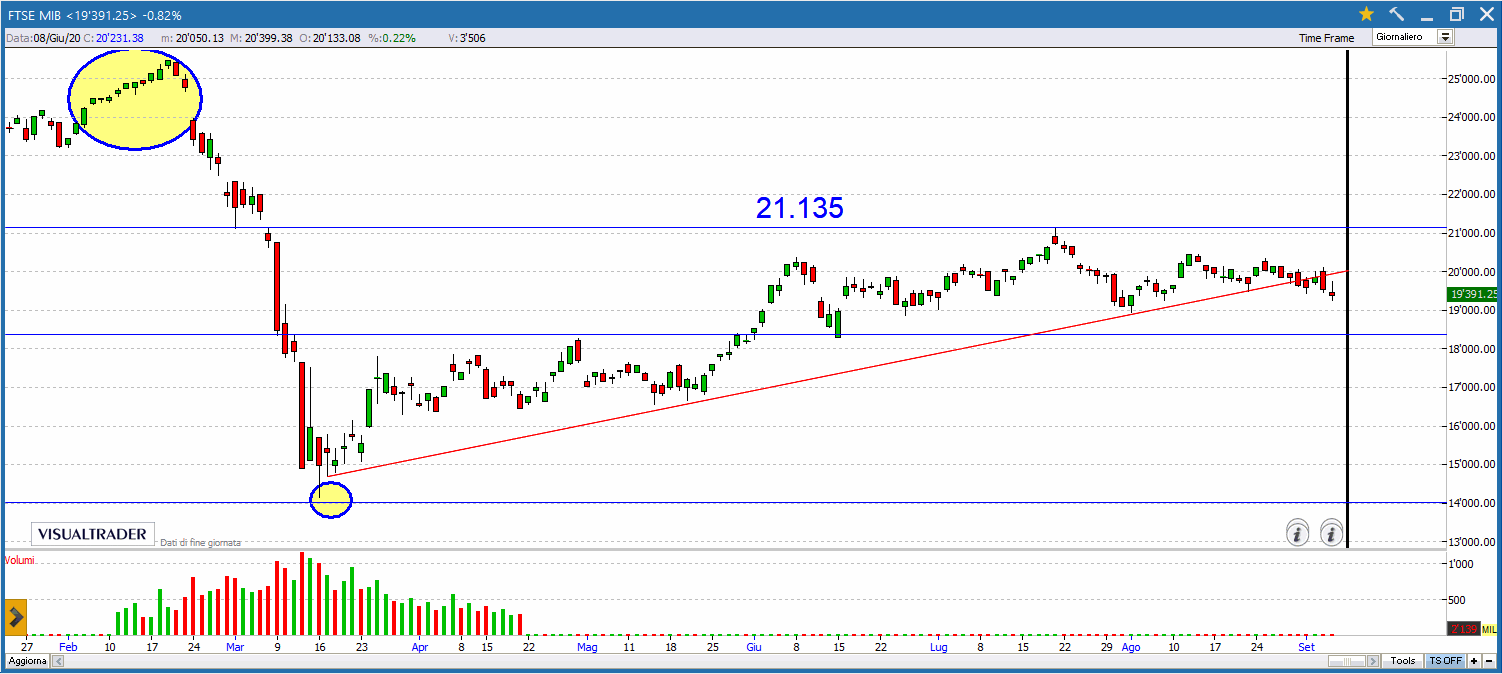Click the 14'000.00 price axis label

1473,503
